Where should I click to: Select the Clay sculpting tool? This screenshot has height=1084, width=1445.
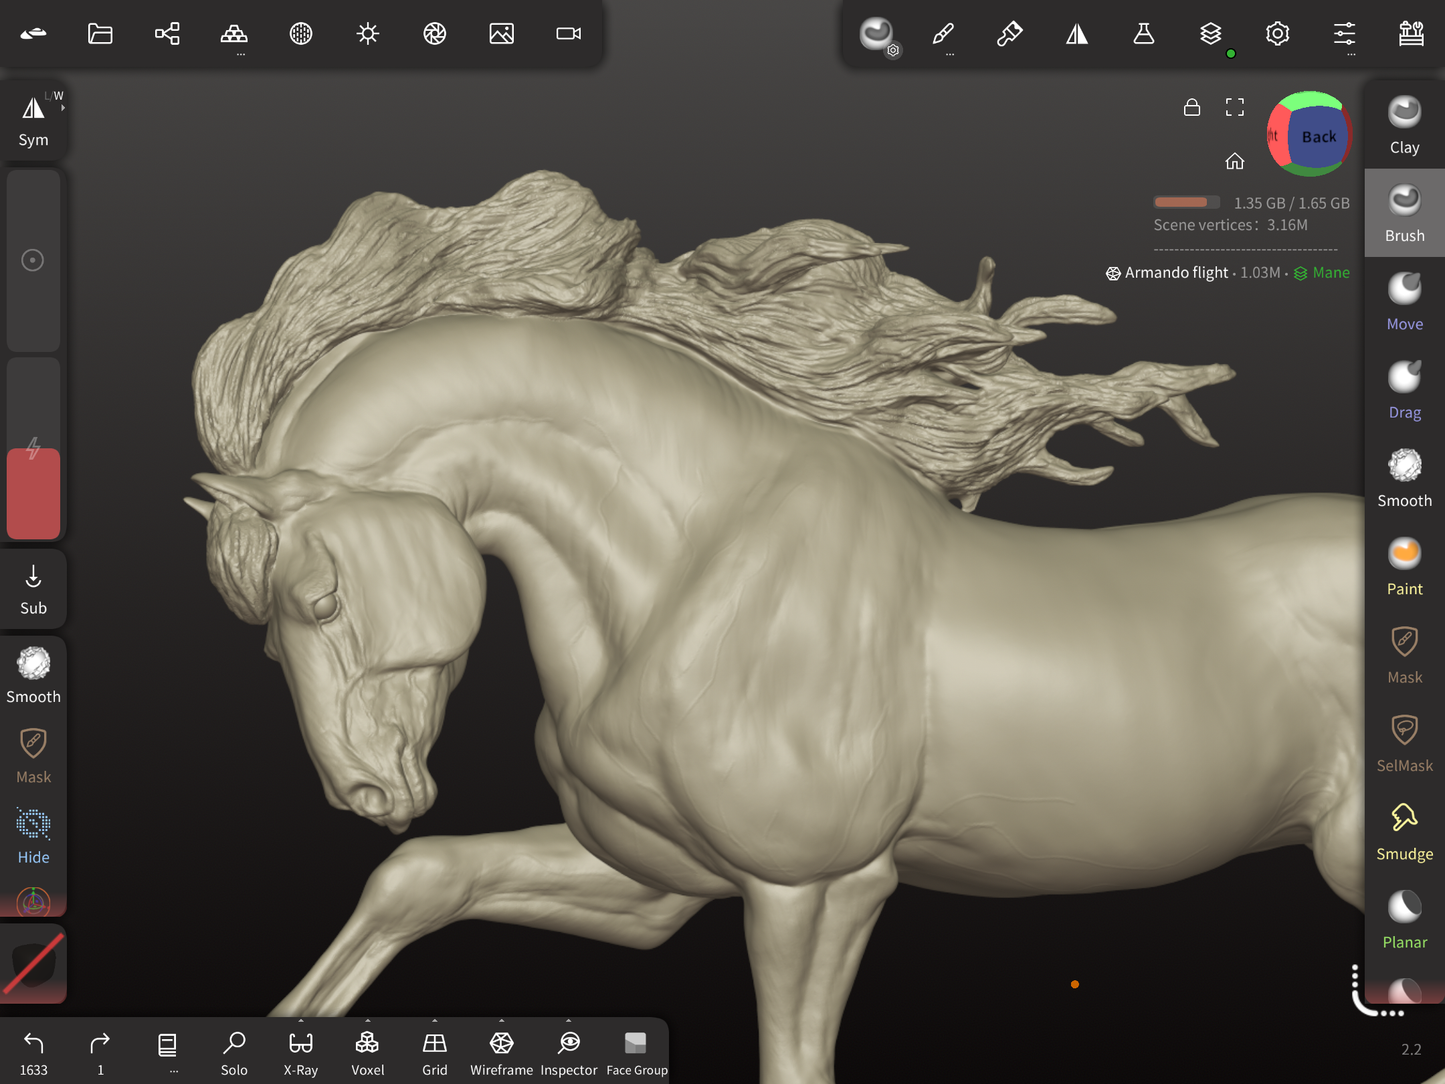1404,124
